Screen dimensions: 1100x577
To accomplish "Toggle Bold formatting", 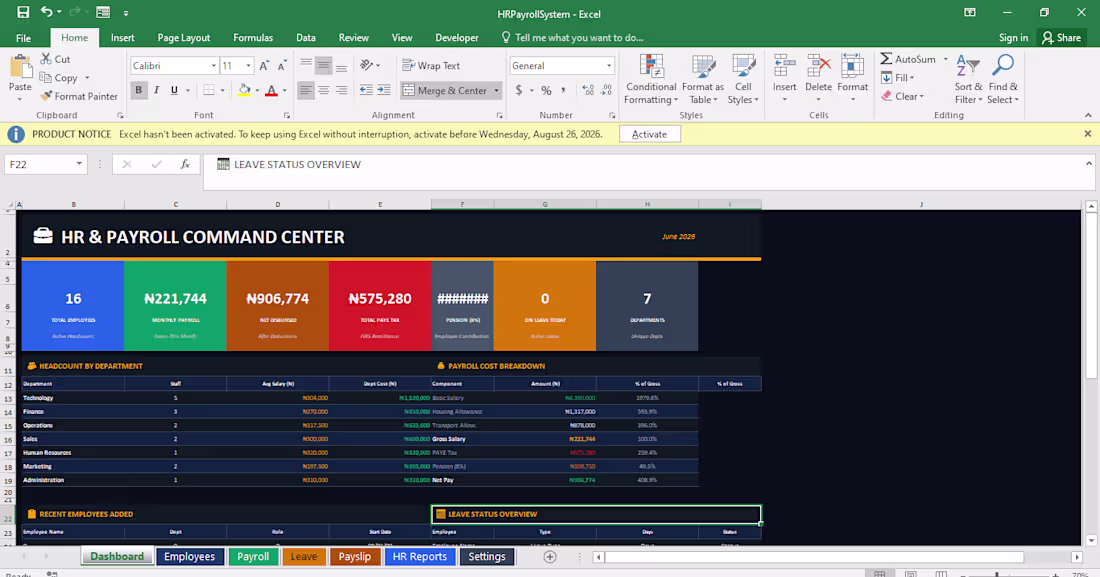I will pos(139,90).
